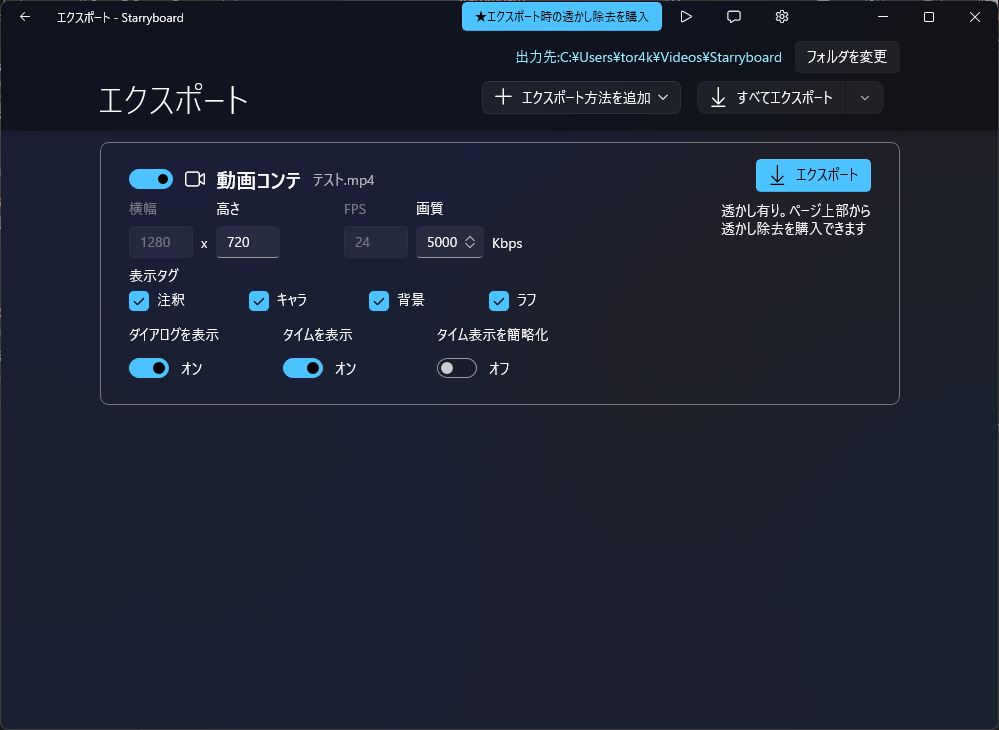
Task: Uncheck the 背景 tag checkbox
Action: coord(378,301)
